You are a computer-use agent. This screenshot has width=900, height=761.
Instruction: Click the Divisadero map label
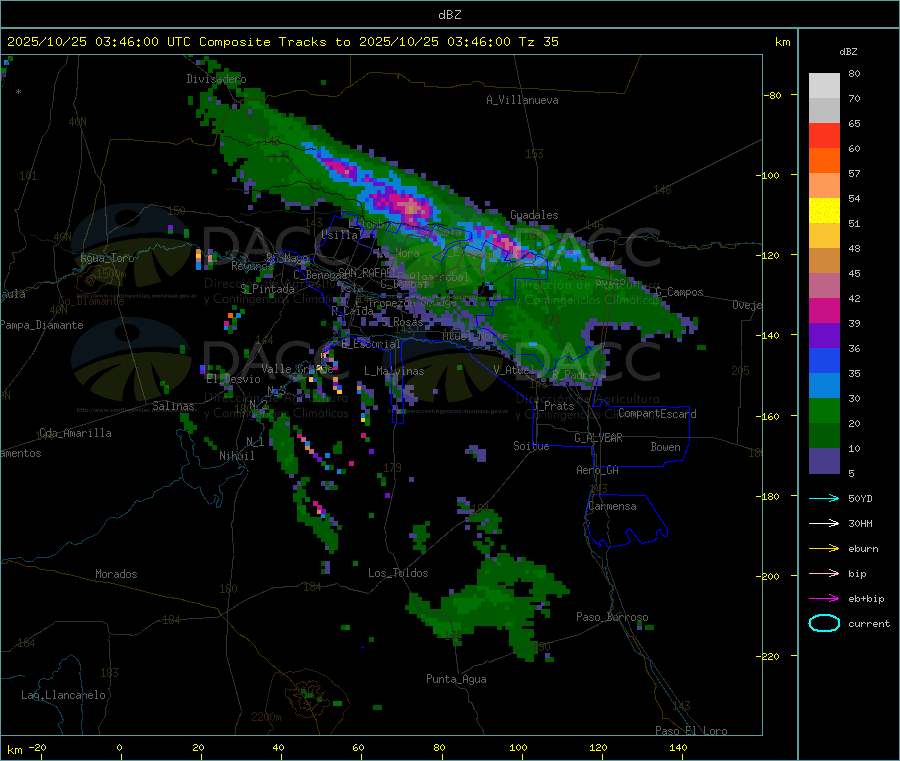(216, 79)
